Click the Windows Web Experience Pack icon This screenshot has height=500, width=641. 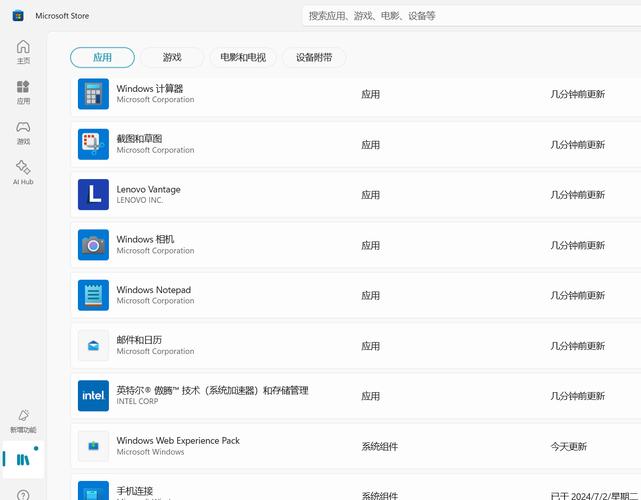93,446
